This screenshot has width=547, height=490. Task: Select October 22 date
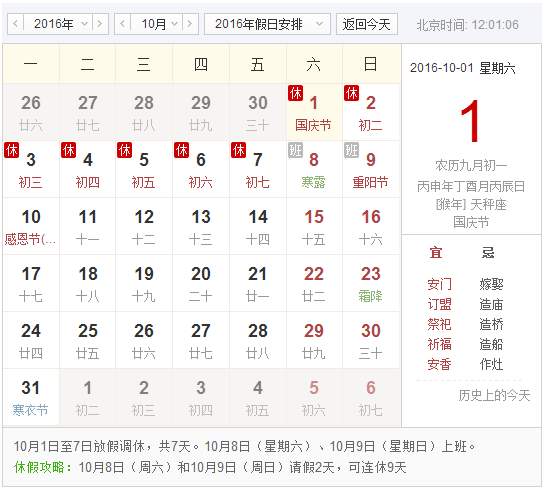314,283
